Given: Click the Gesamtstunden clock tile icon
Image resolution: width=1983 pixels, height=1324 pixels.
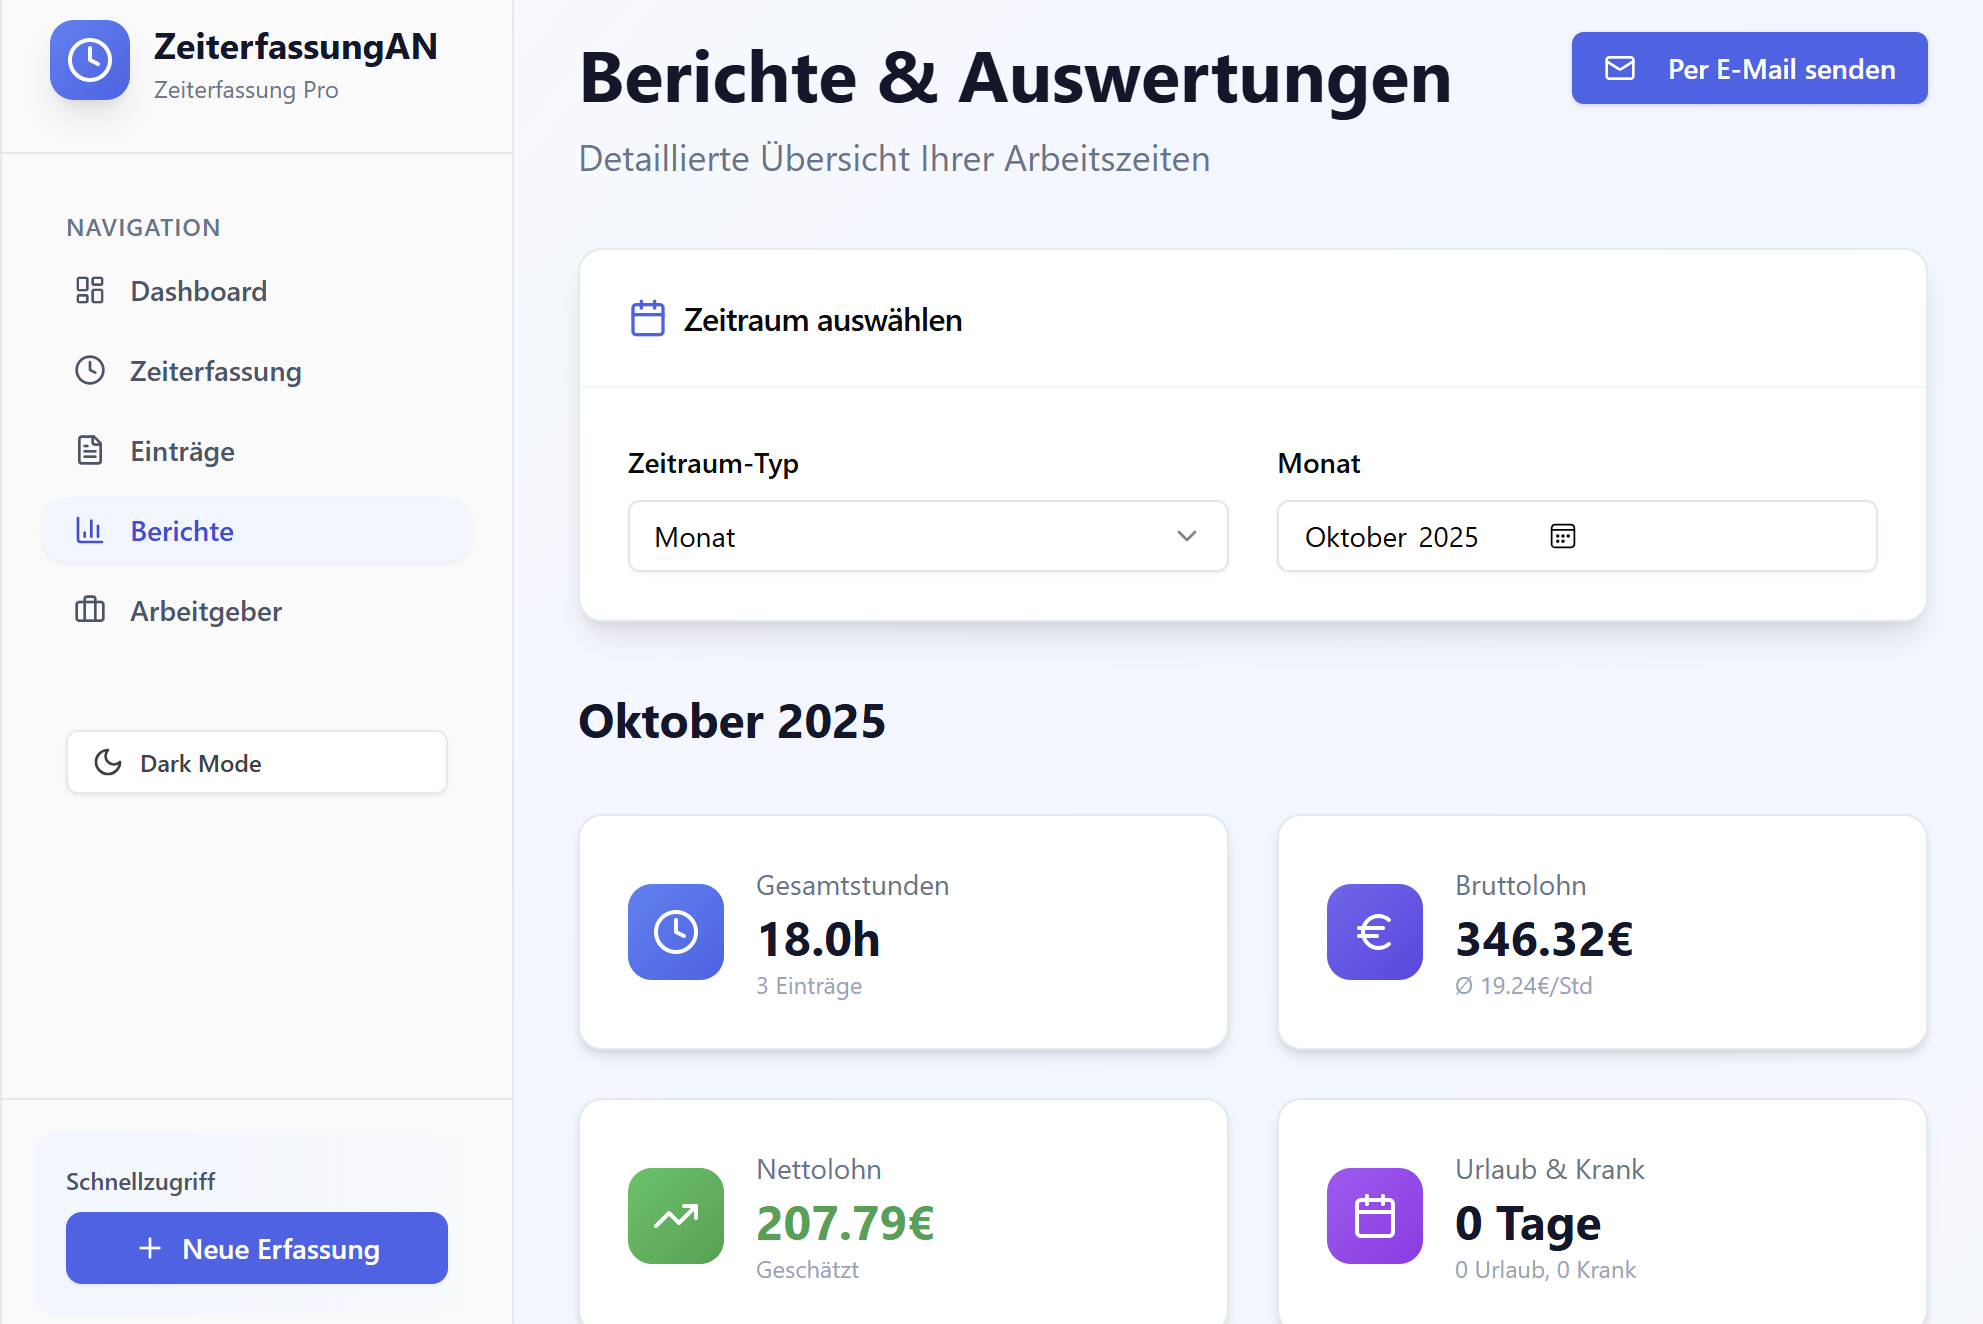Looking at the screenshot, I should pyautogui.click(x=676, y=932).
